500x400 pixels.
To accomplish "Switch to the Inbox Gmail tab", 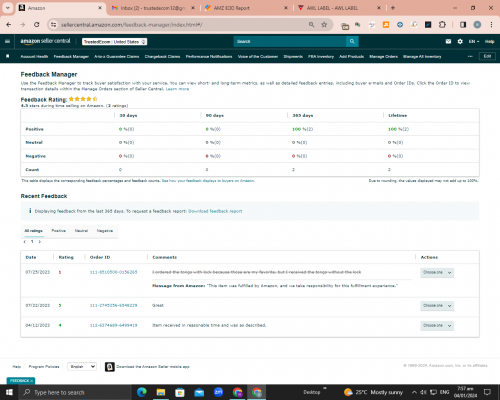I will click(x=152, y=8).
